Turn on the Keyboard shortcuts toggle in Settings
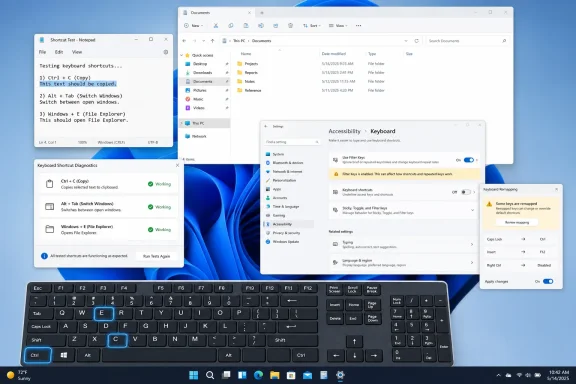576x384 pixels. pos(466,192)
